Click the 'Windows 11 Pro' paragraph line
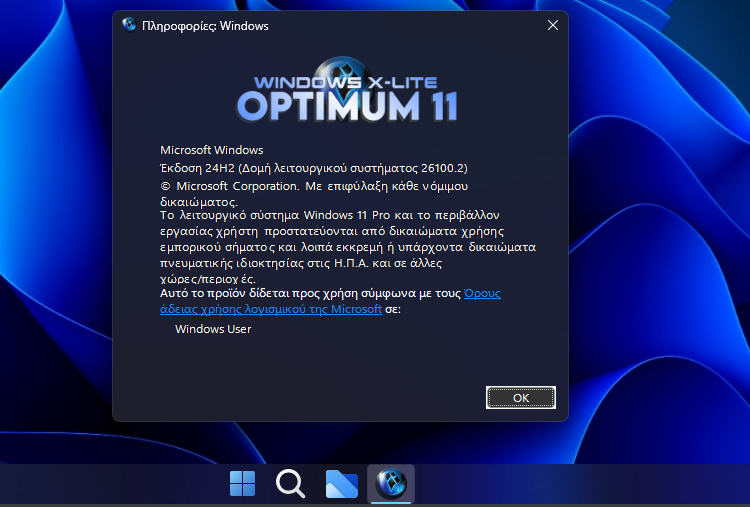The image size is (750, 507). coord(330,215)
